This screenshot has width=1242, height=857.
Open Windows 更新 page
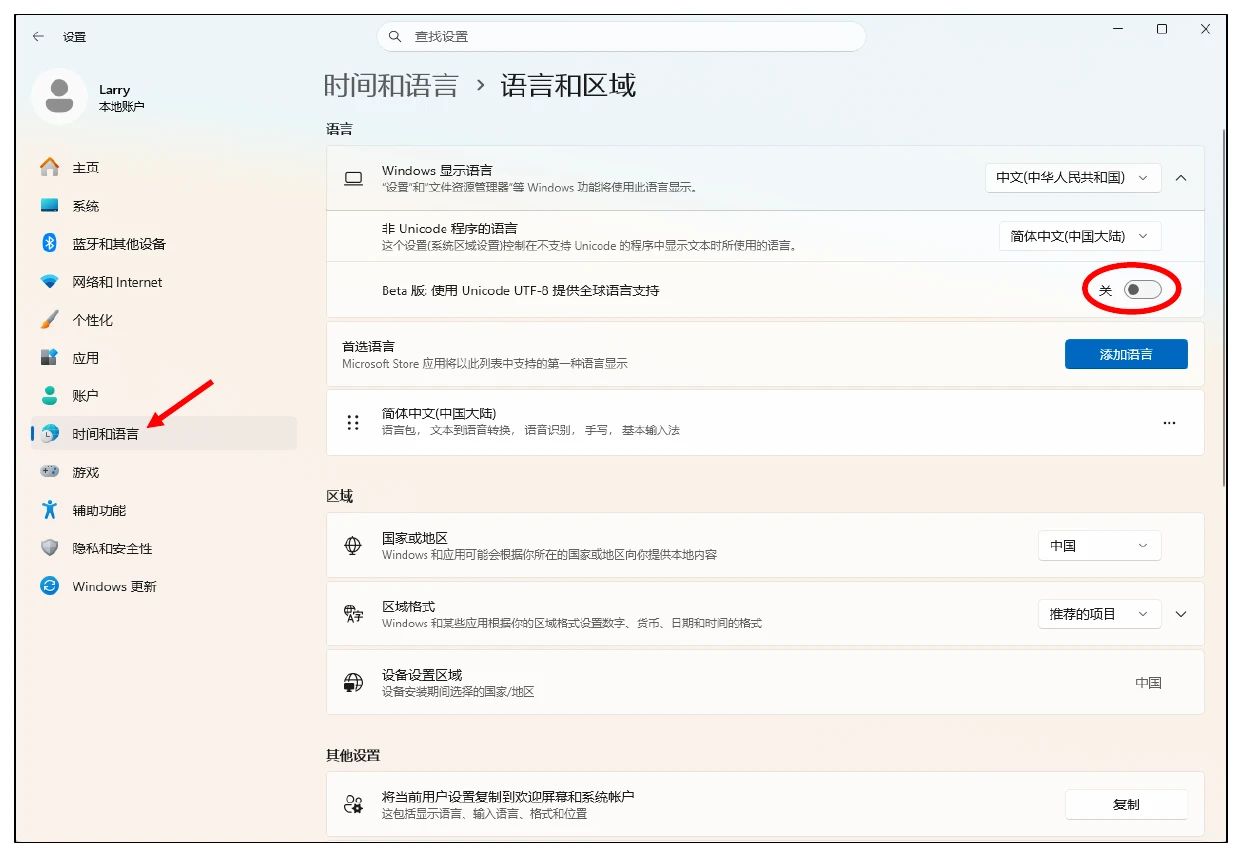pos(164,586)
